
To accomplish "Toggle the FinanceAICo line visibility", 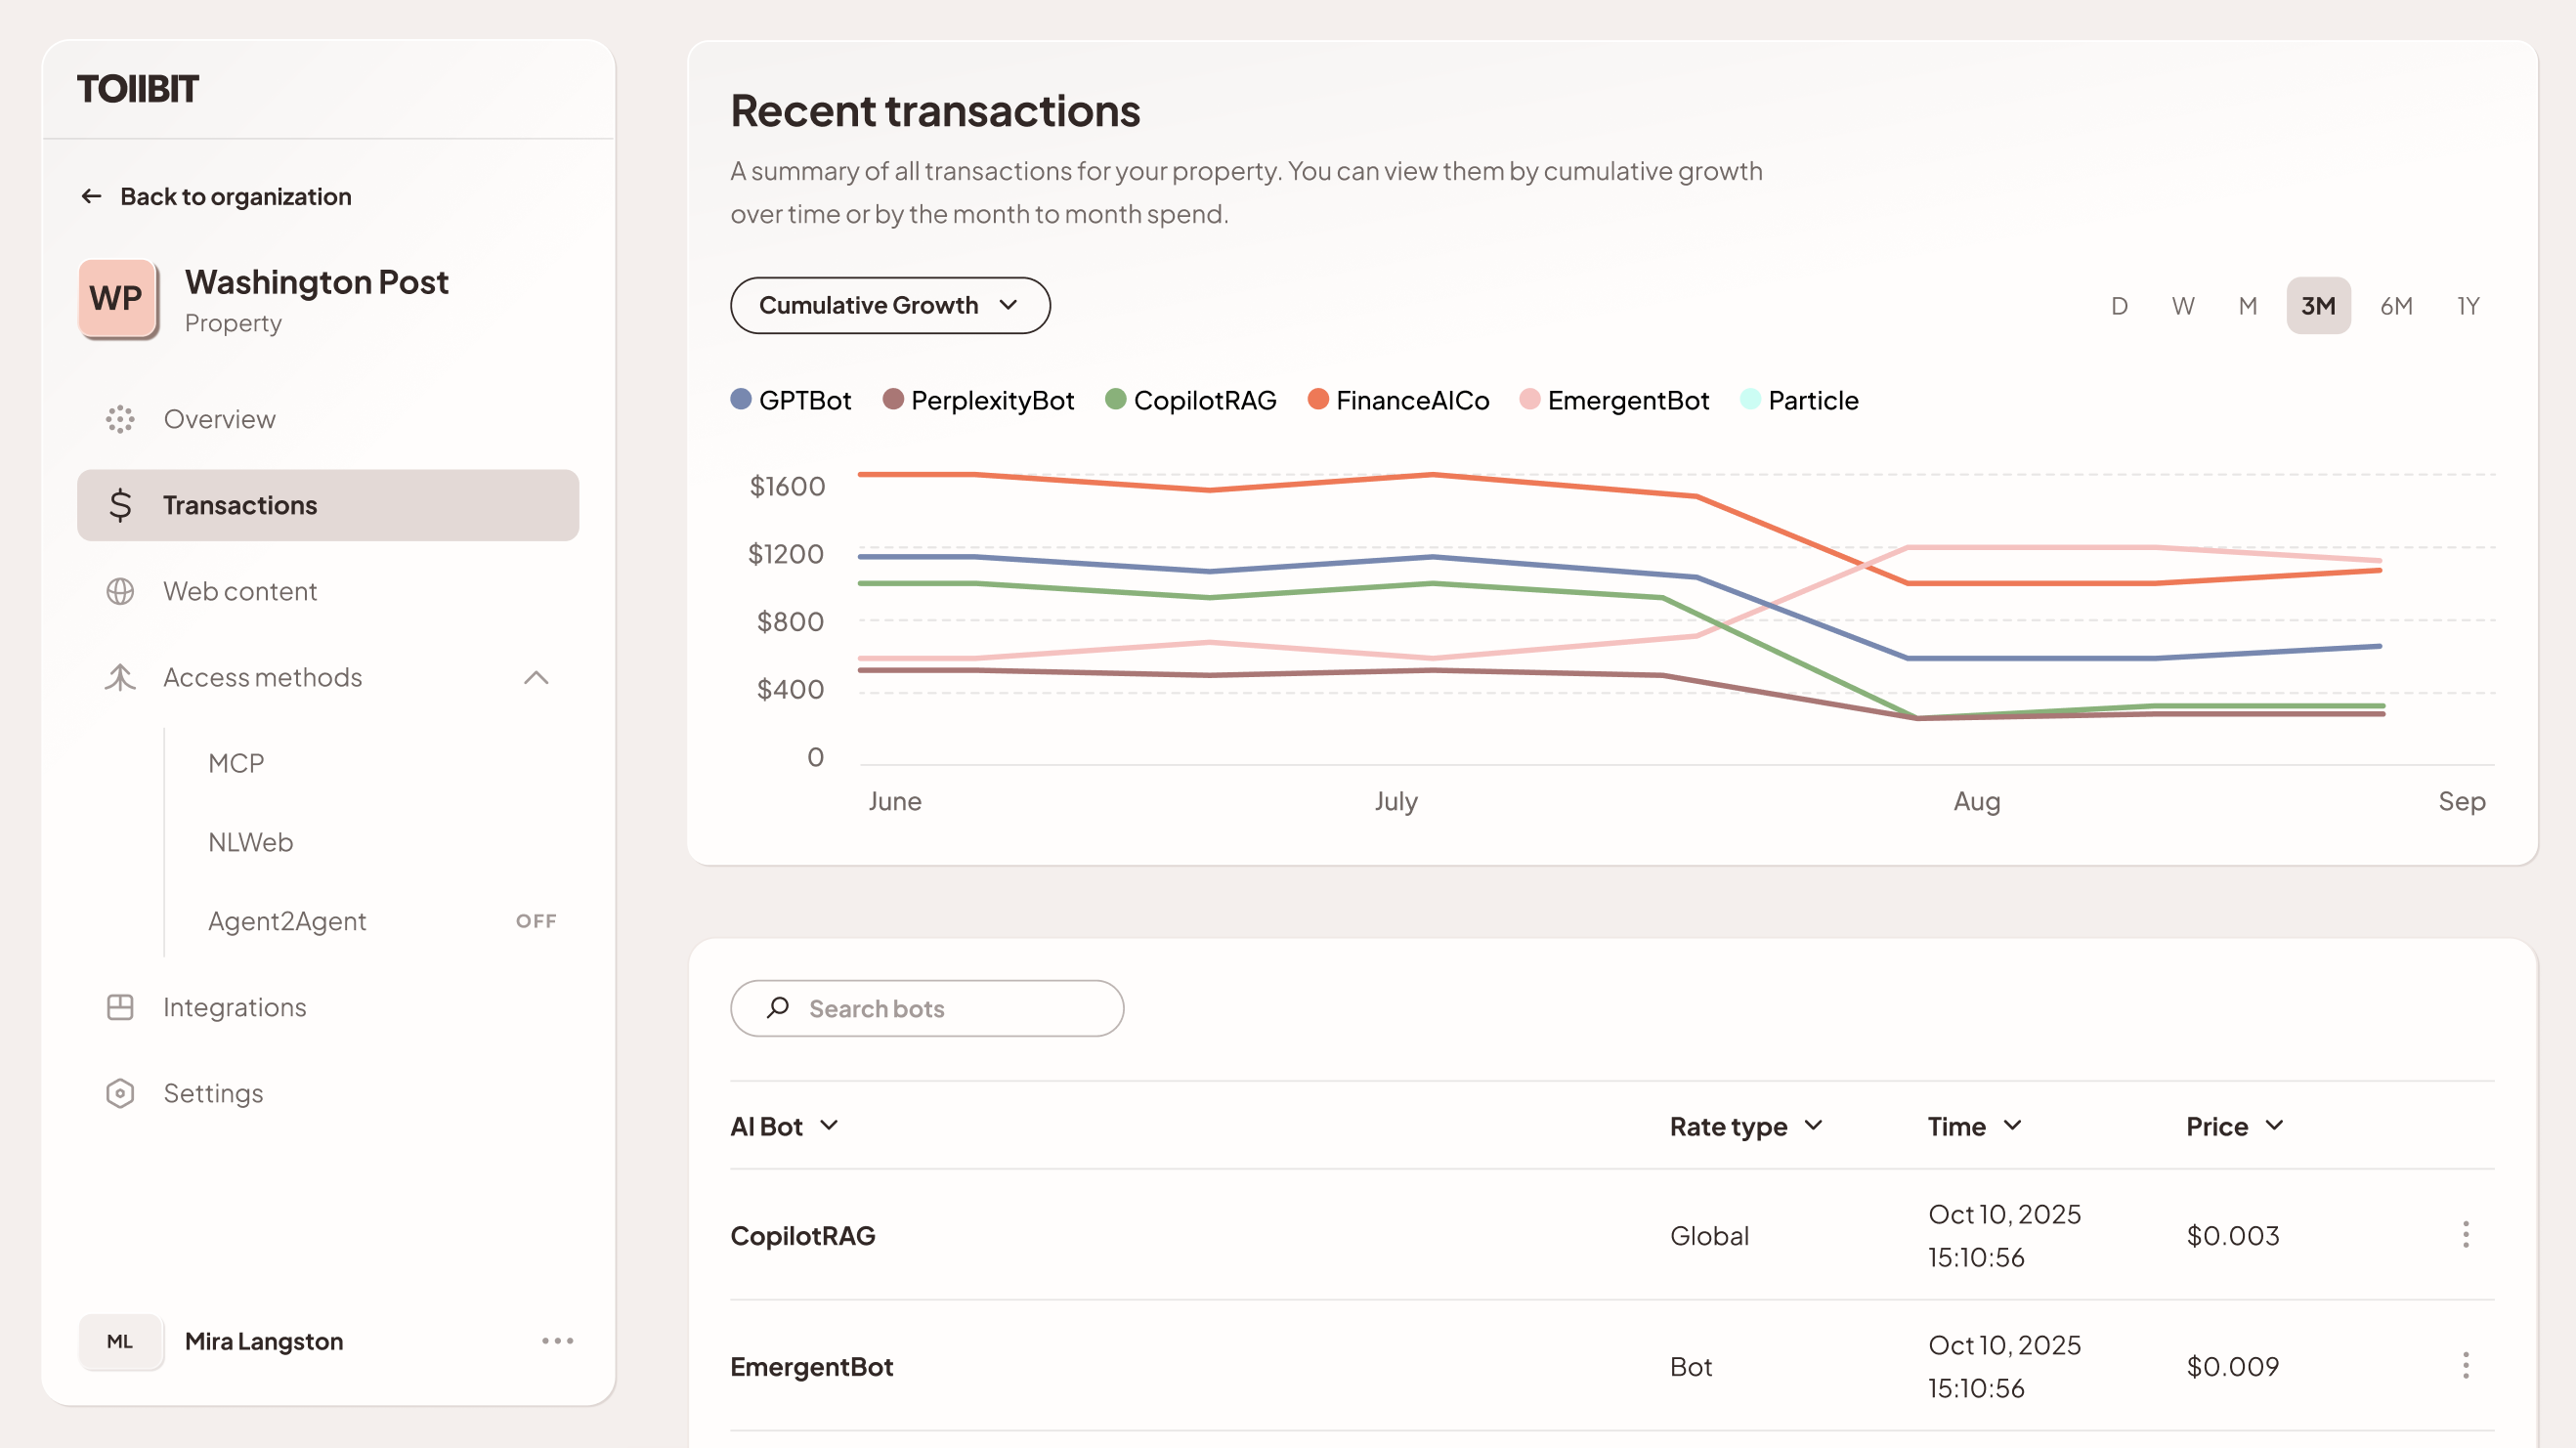I will (1398, 399).
